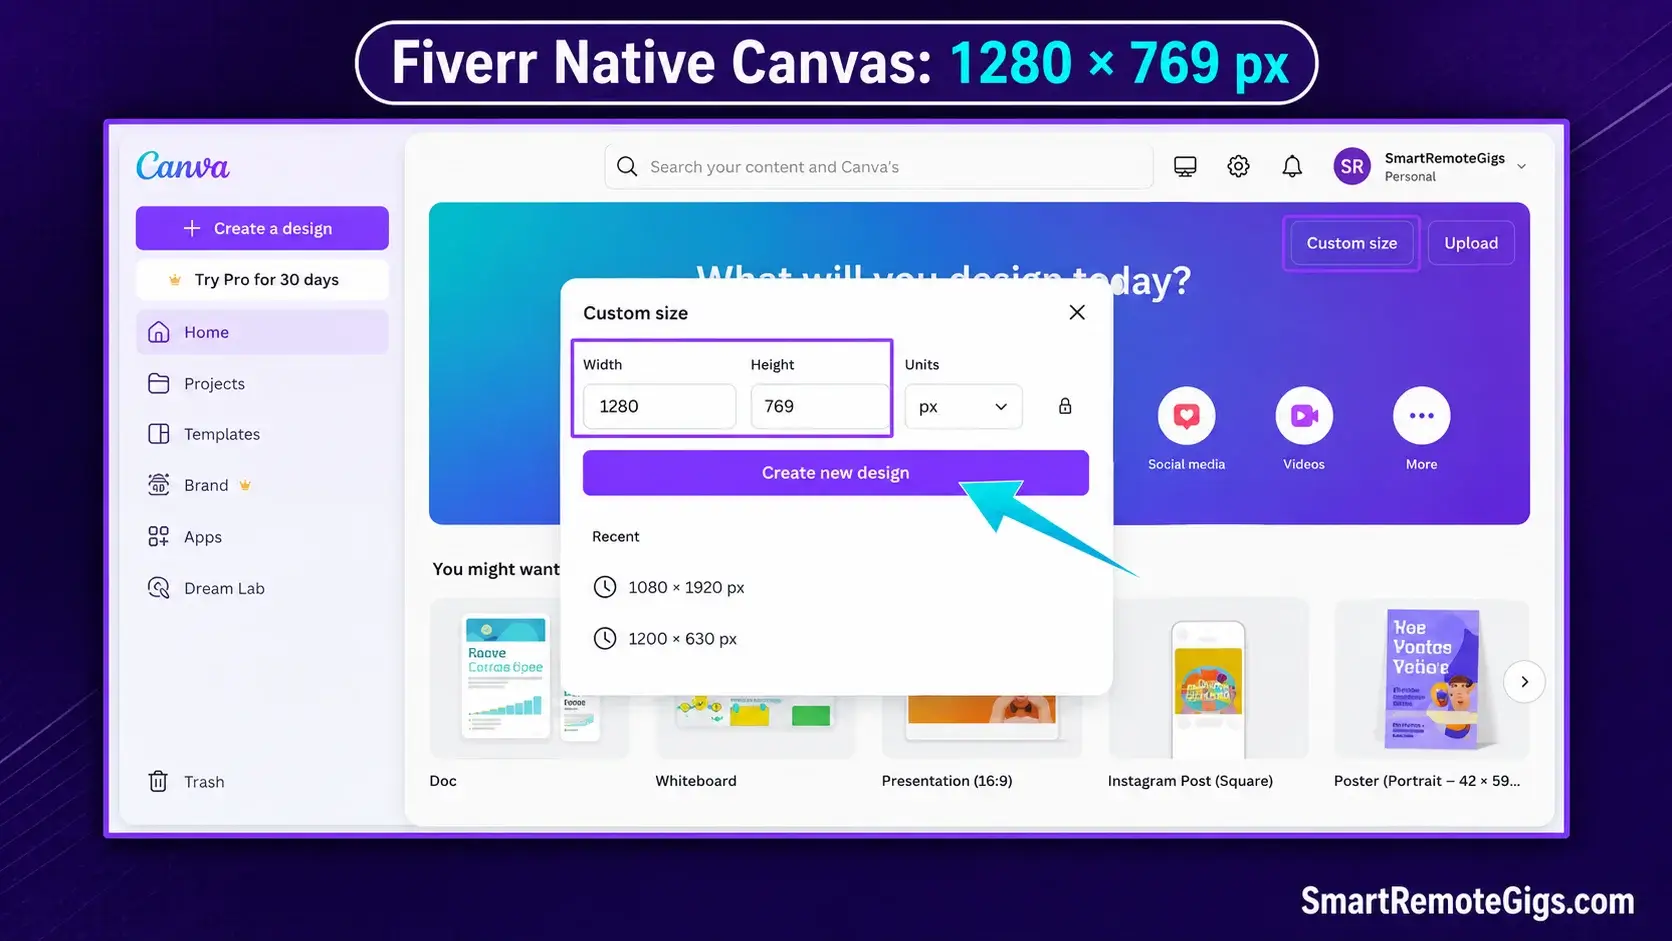
Task: Click the Whiteboard label
Action: [696, 781]
